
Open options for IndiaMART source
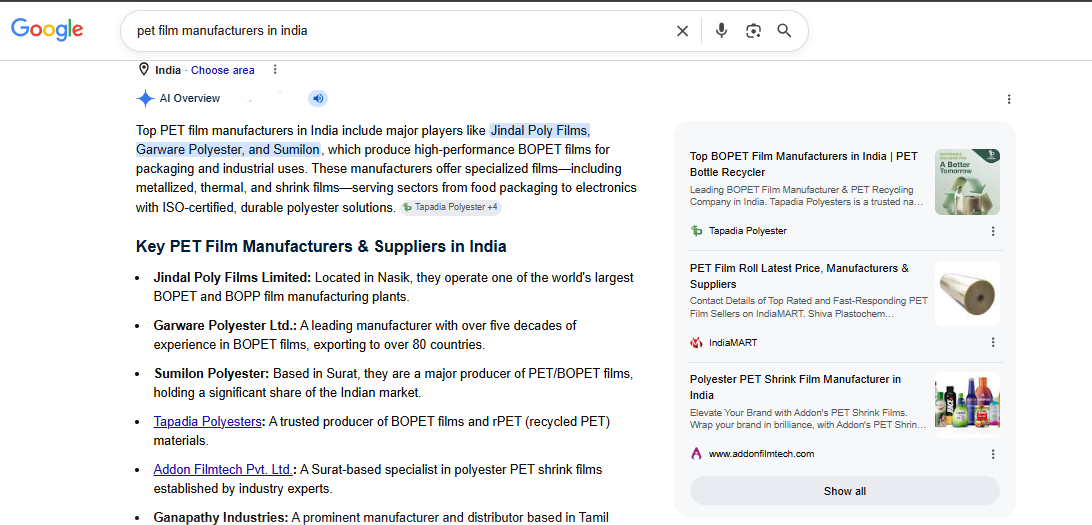click(x=993, y=343)
